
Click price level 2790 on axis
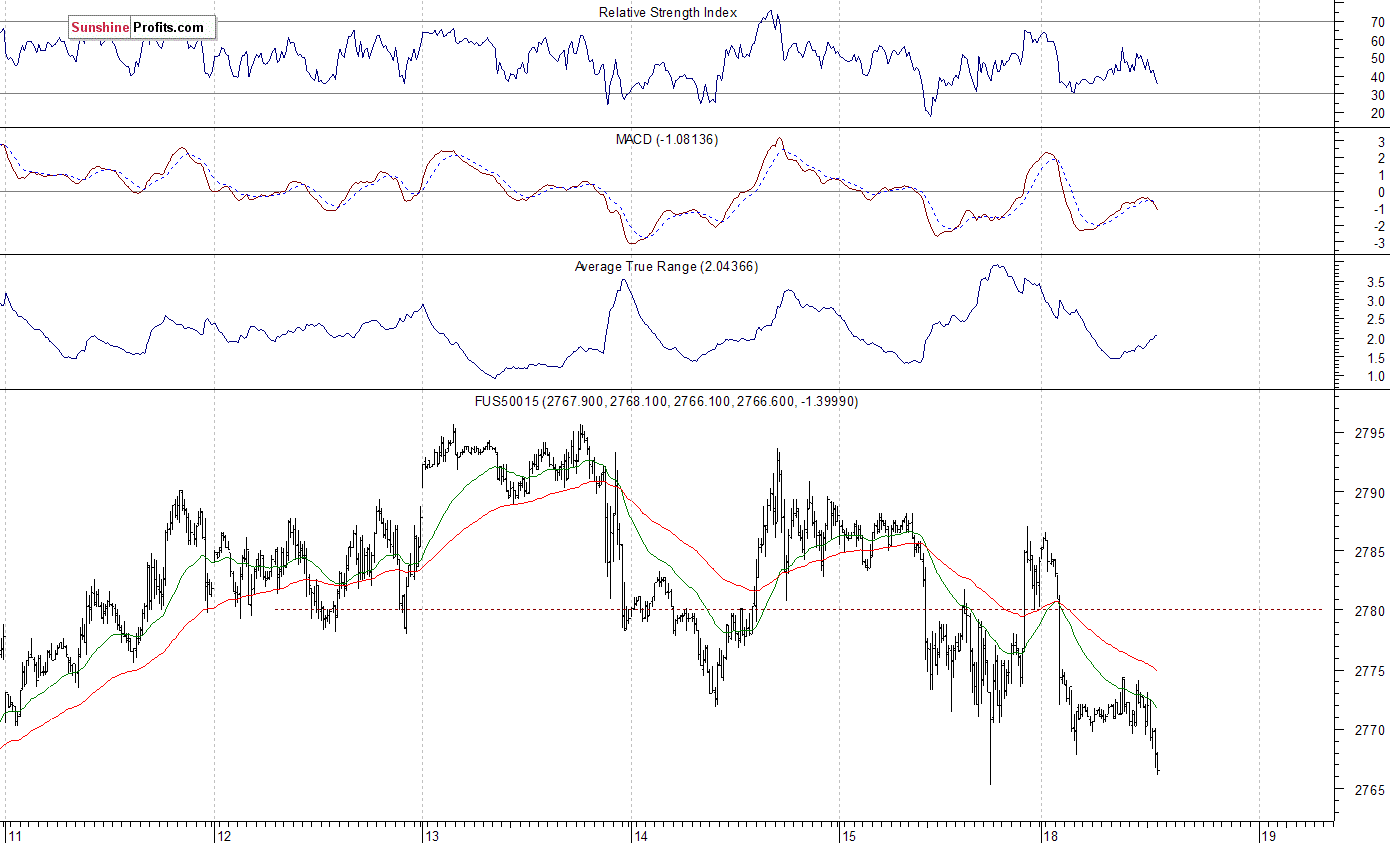pos(1369,493)
